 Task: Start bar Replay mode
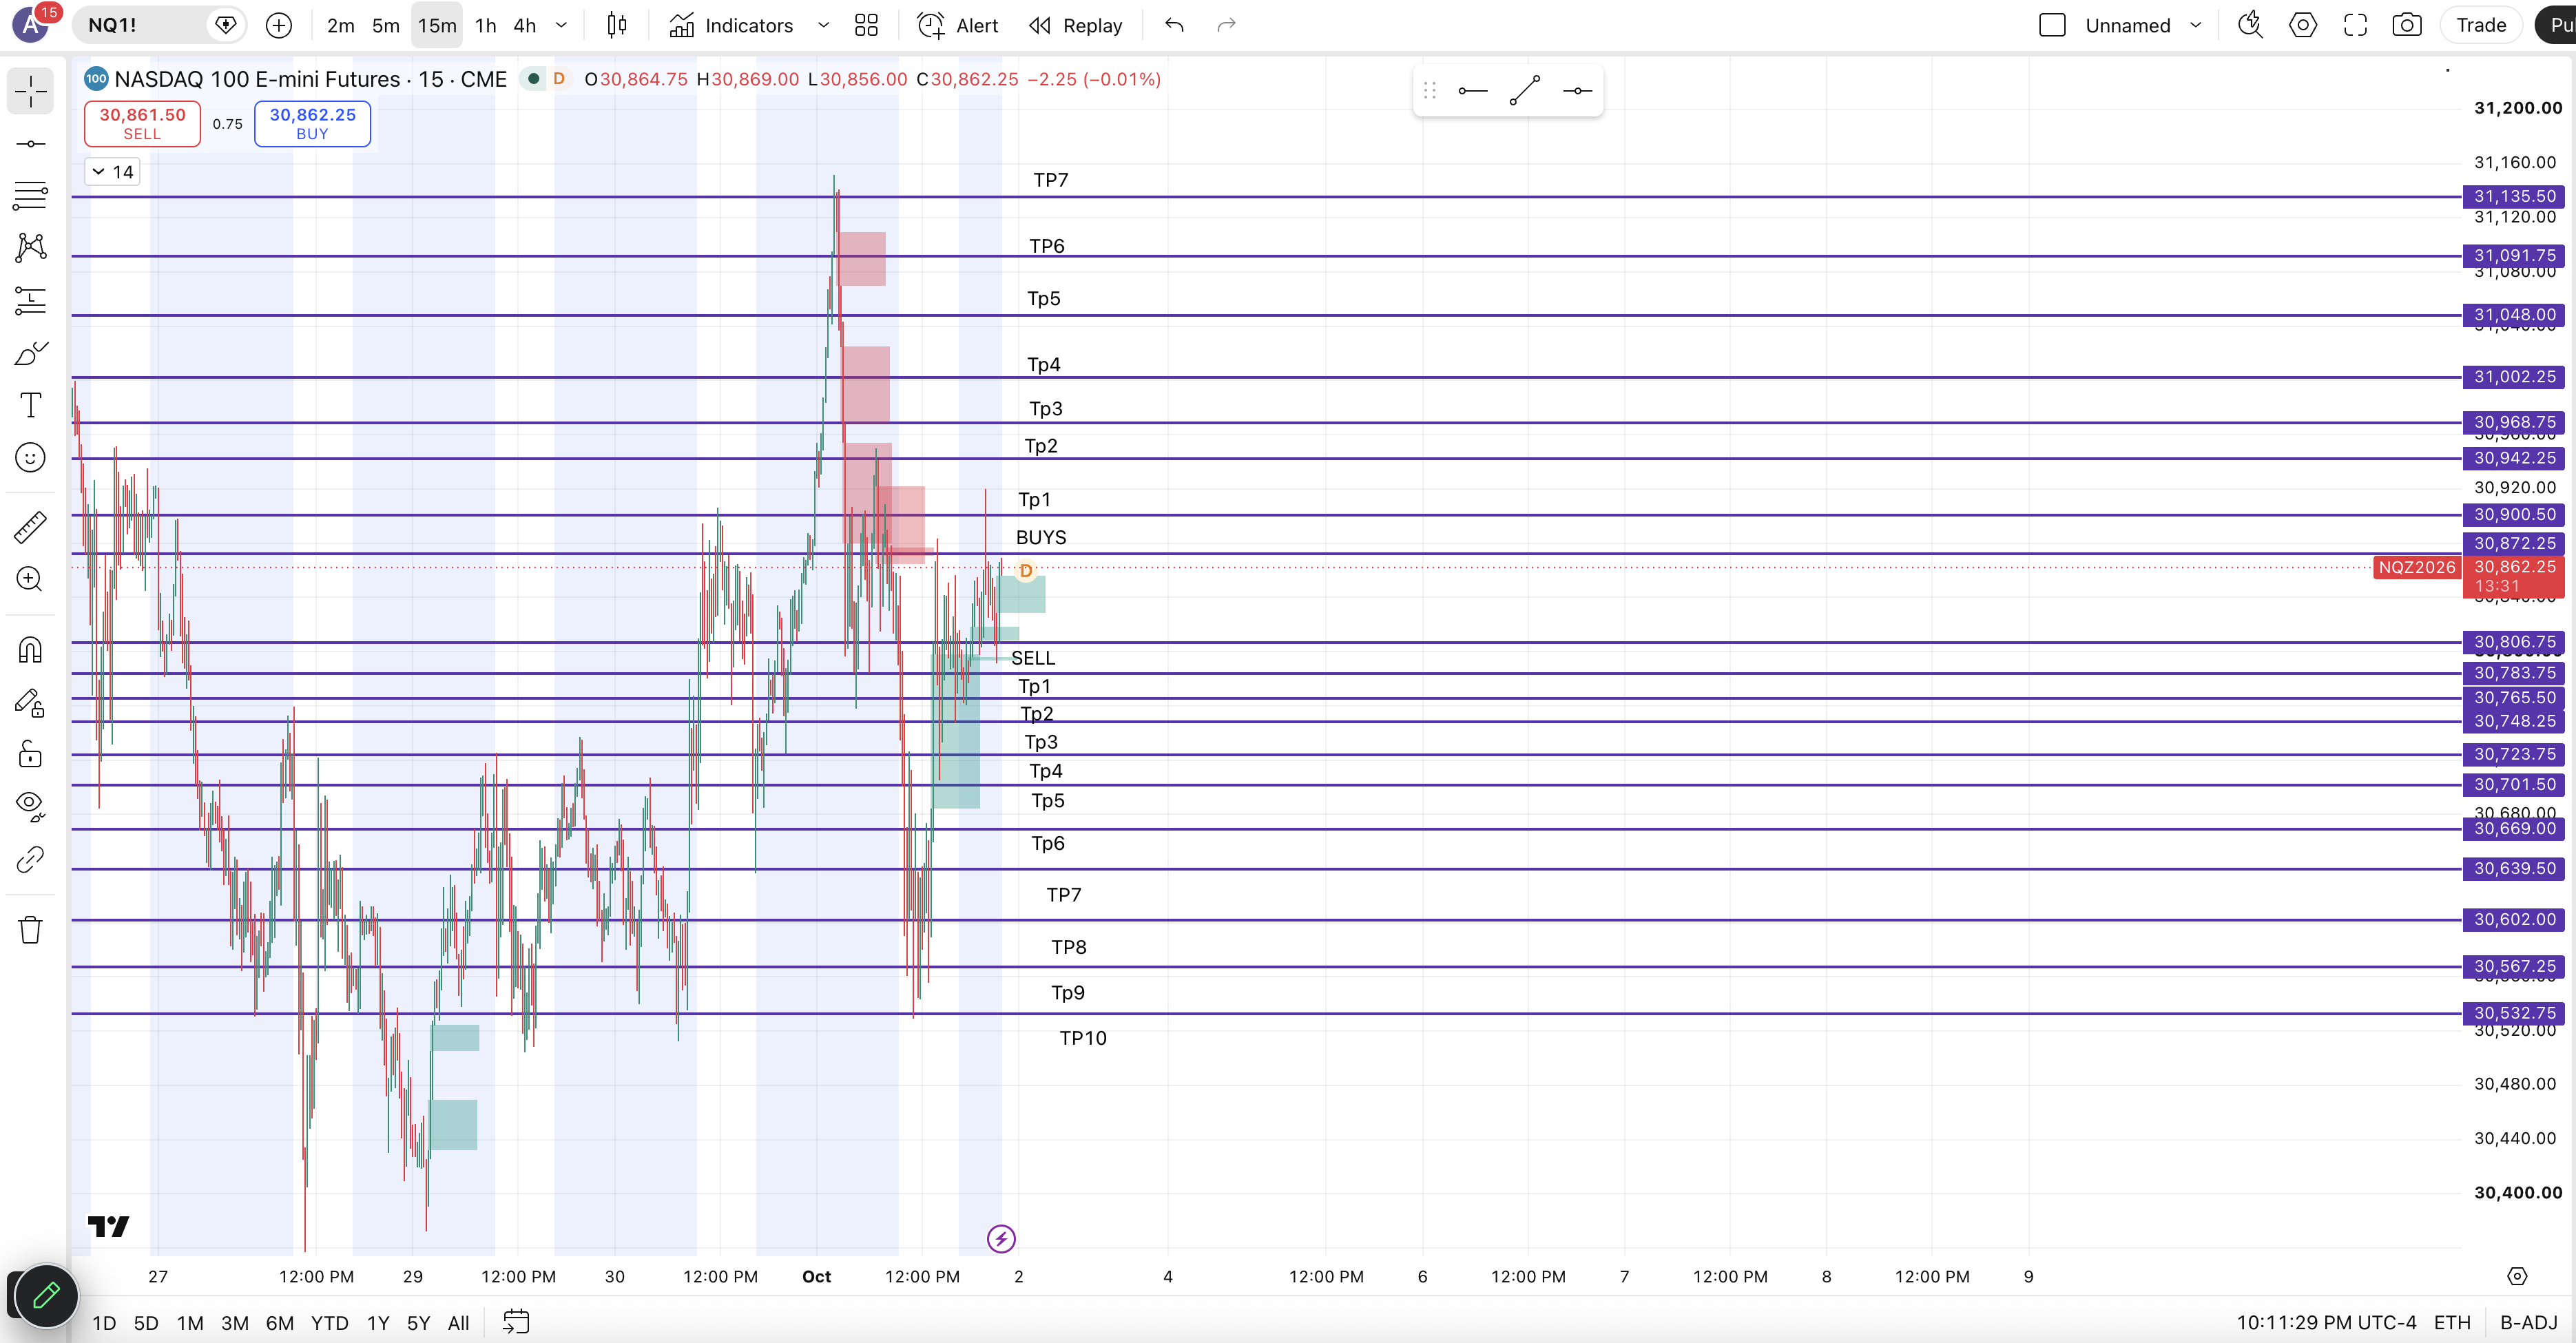(1076, 25)
